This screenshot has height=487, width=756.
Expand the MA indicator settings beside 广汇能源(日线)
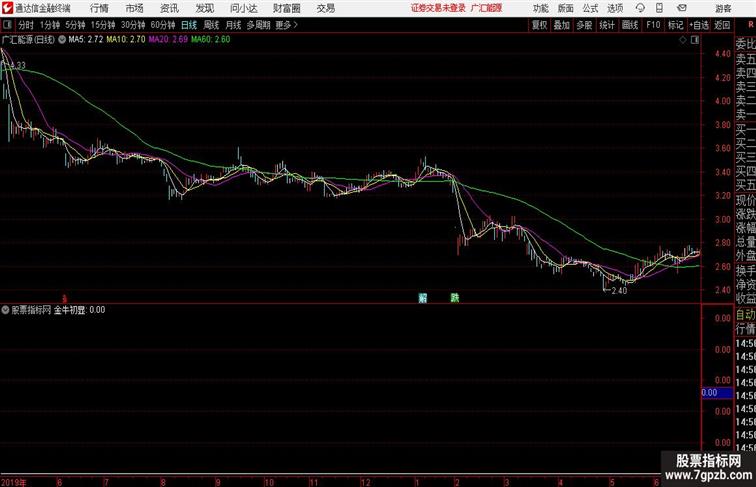click(x=62, y=40)
